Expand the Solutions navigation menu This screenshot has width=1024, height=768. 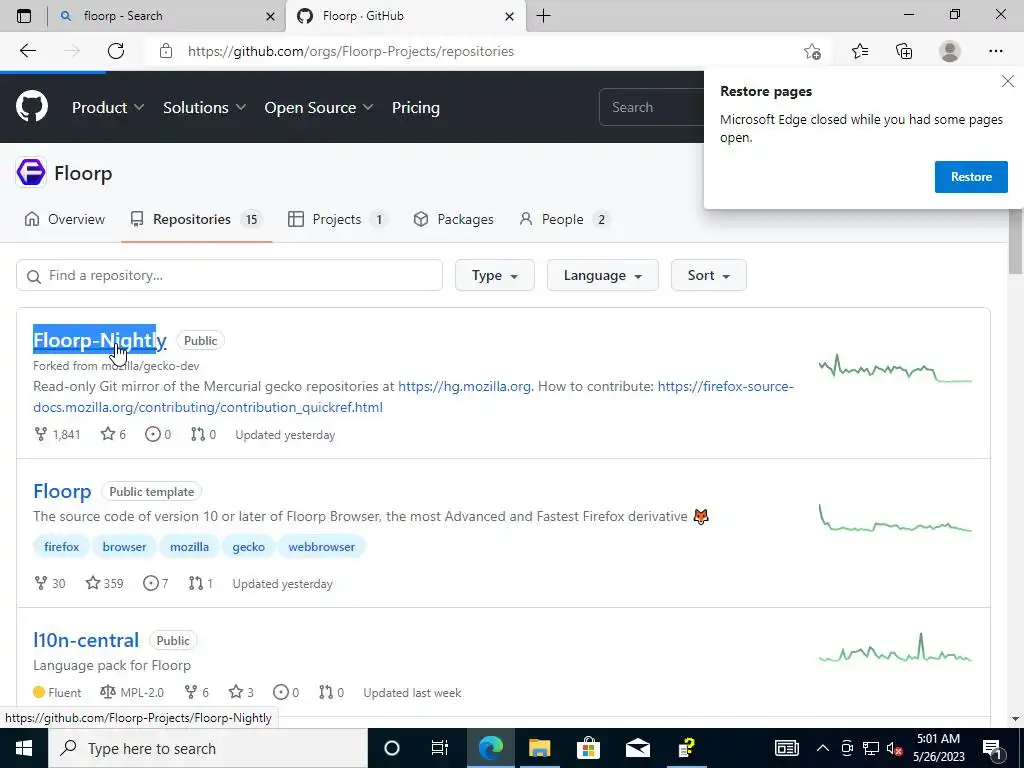(204, 107)
